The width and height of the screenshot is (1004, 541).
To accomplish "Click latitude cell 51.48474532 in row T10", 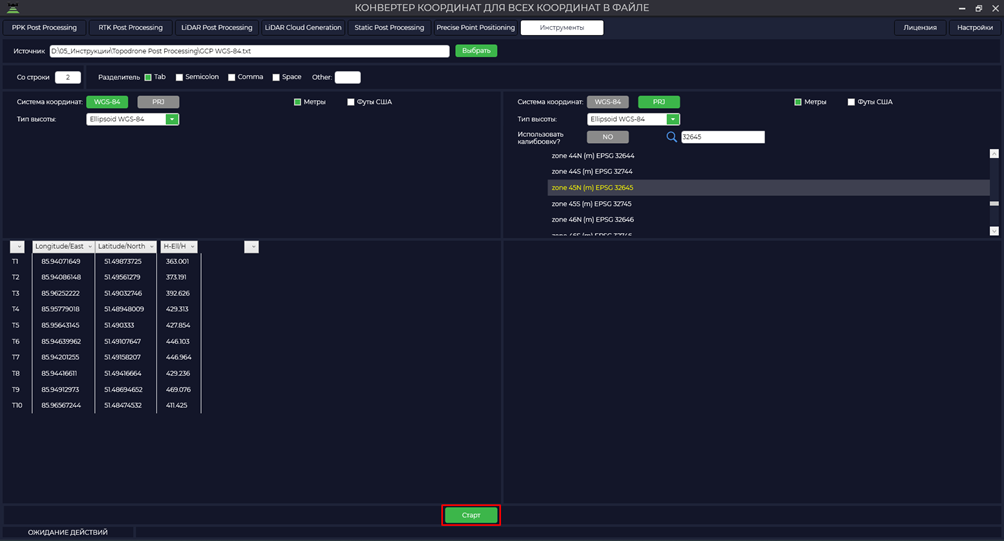I will tap(122, 405).
